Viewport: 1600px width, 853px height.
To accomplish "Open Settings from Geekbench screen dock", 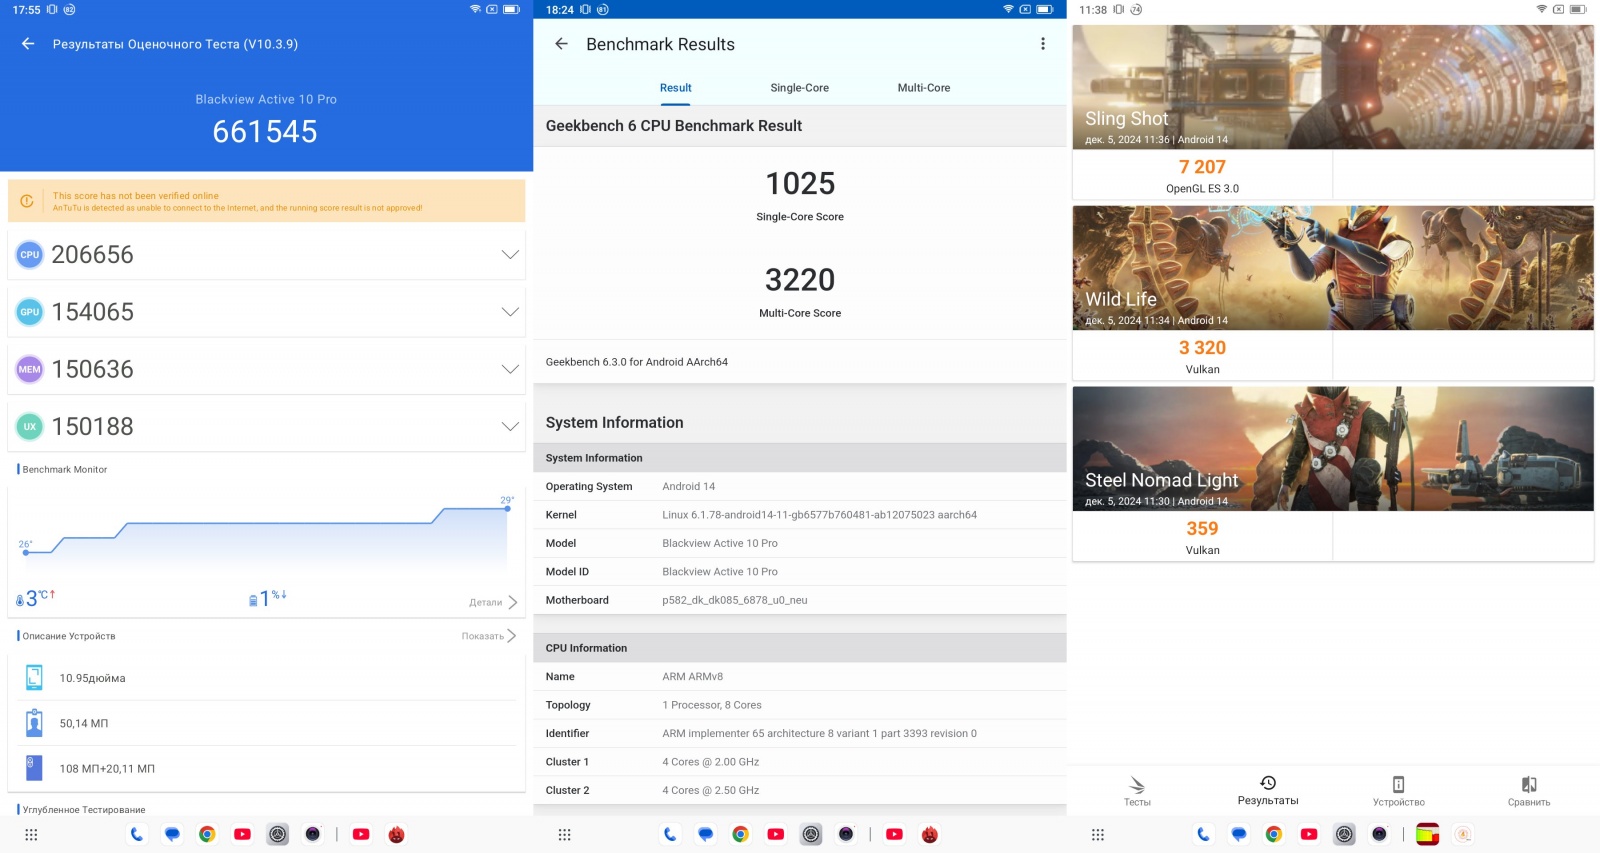I will [811, 834].
